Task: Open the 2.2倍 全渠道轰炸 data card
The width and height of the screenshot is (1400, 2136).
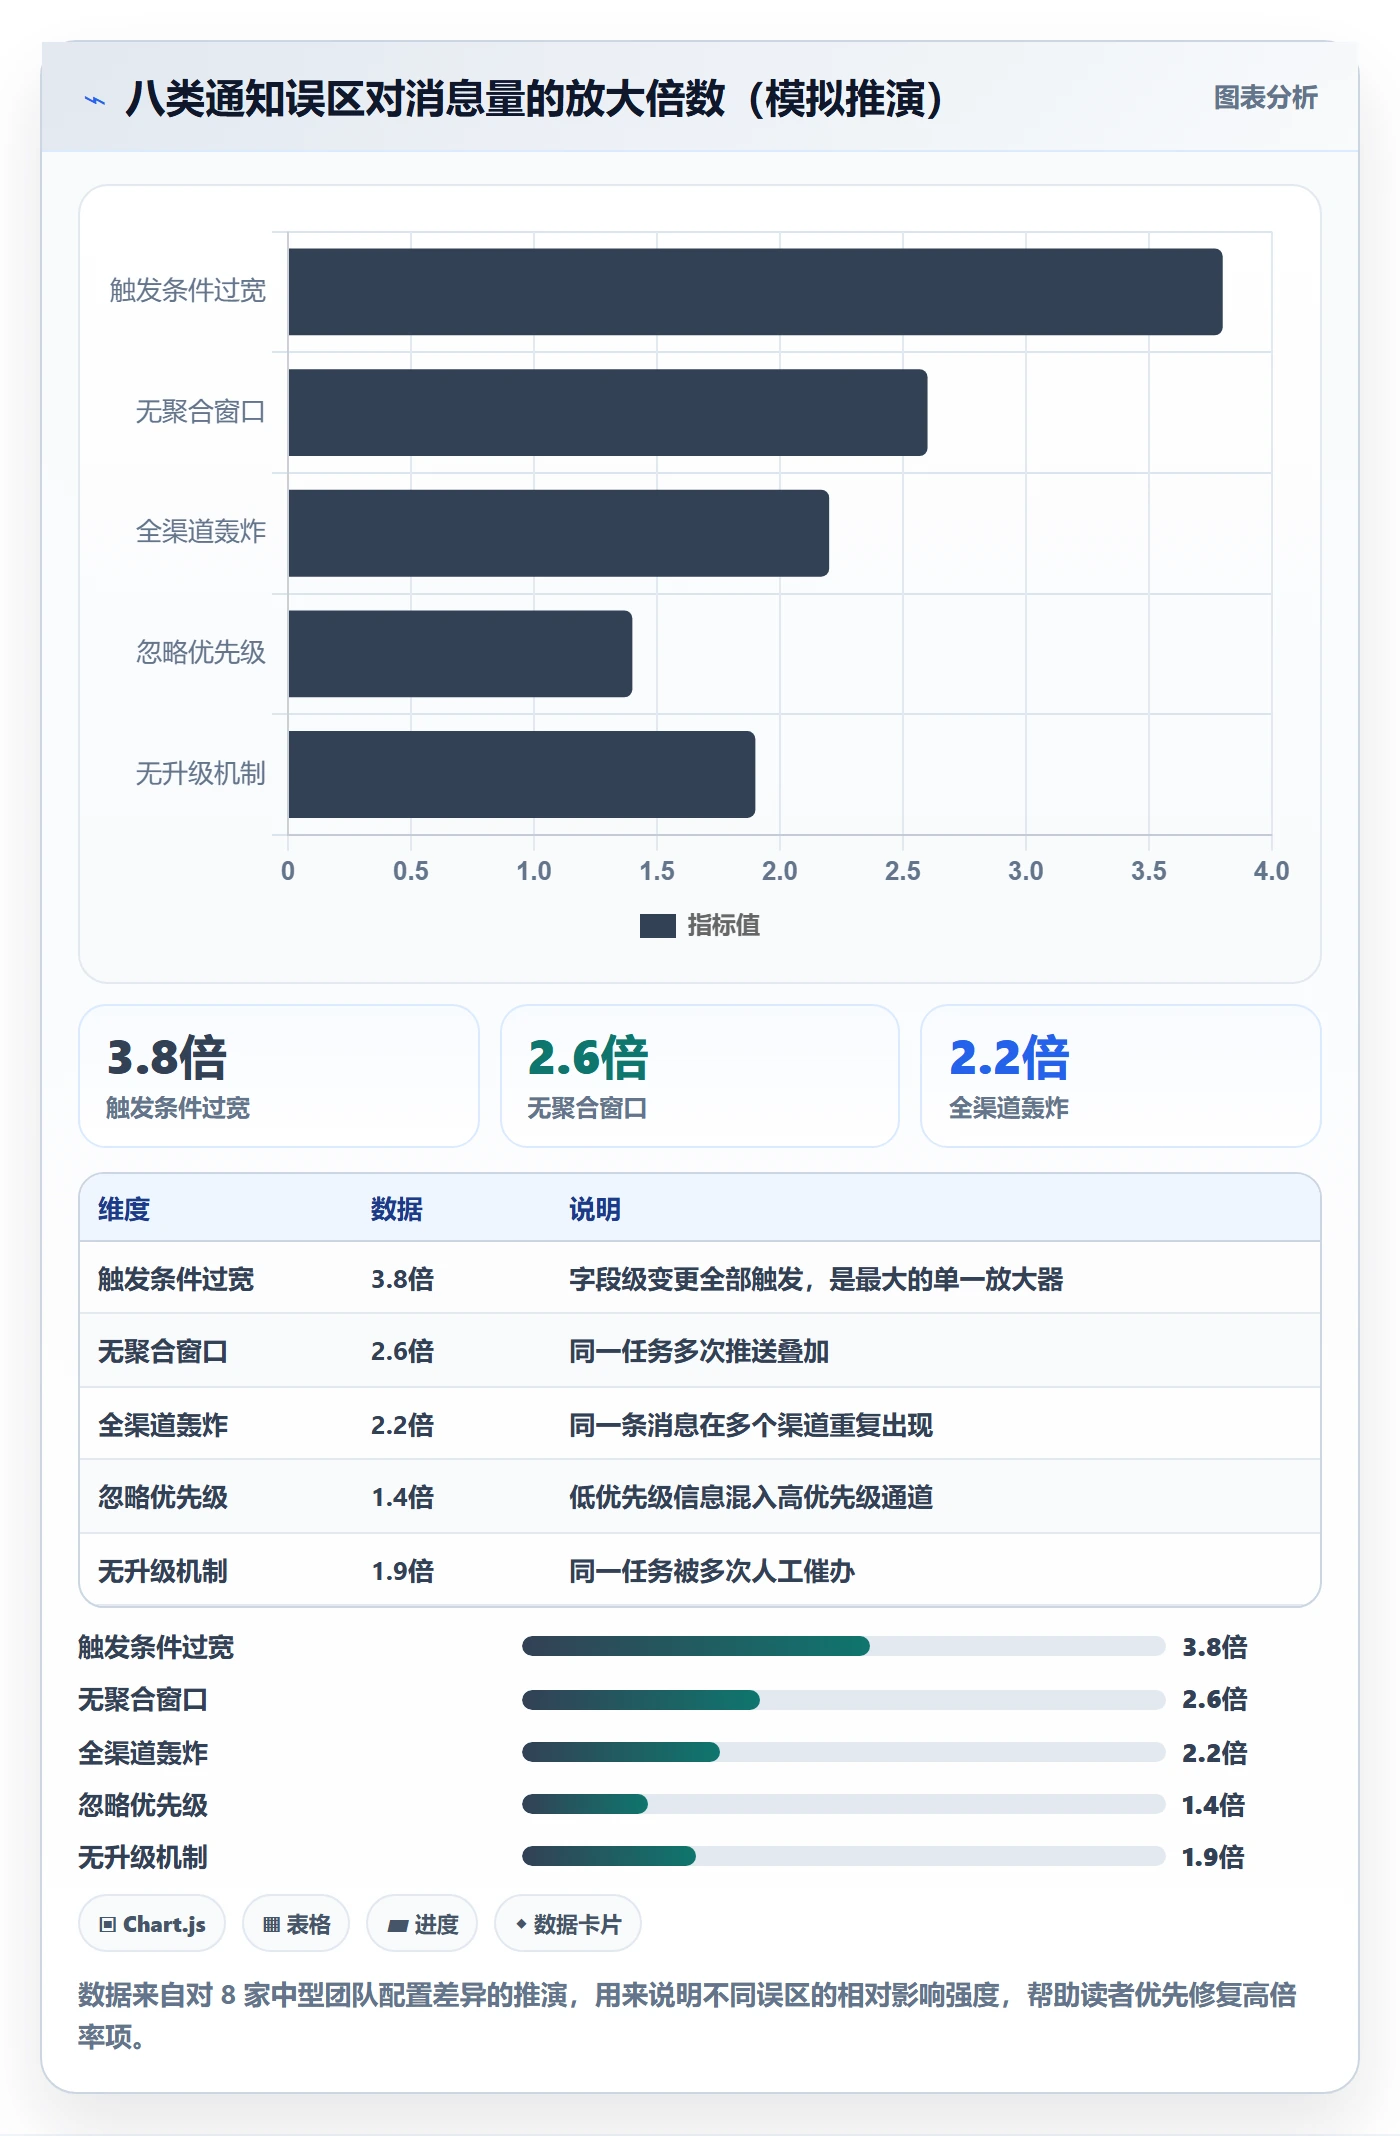Action: [1121, 1076]
